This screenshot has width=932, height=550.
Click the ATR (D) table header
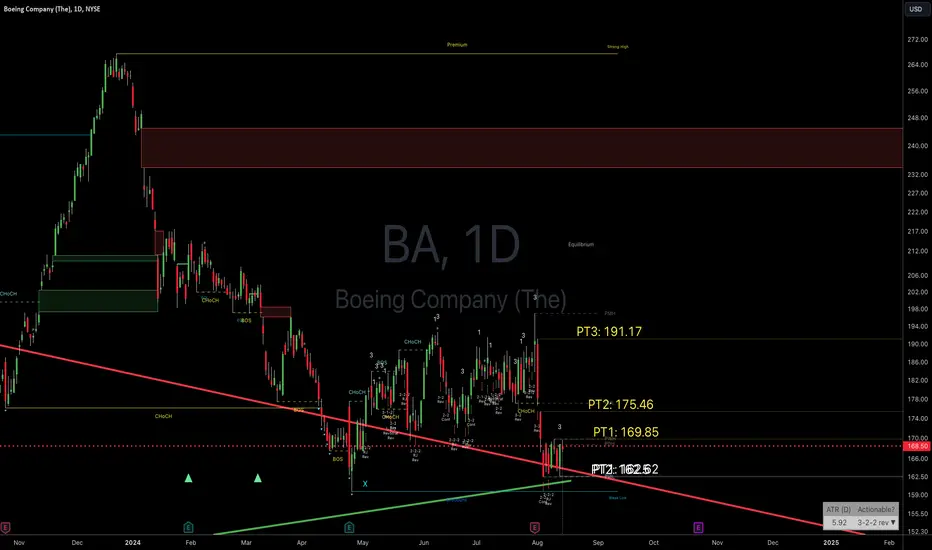(x=838, y=510)
